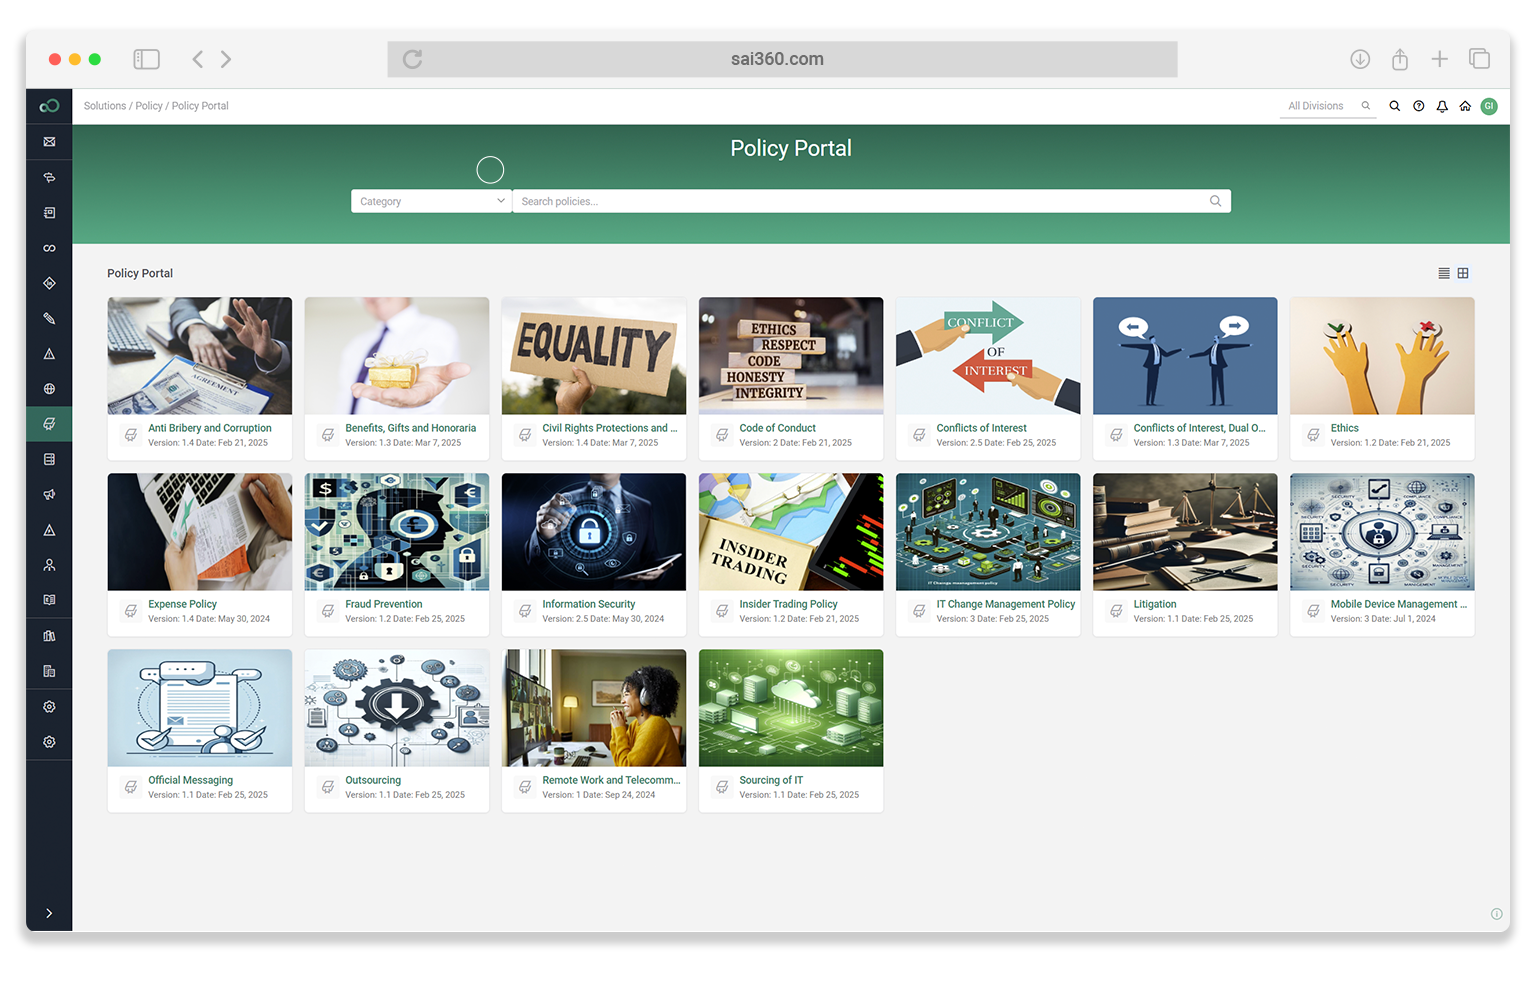Open the help question mark icon
Image resolution: width=1536 pixels, height=986 pixels.
click(1418, 106)
